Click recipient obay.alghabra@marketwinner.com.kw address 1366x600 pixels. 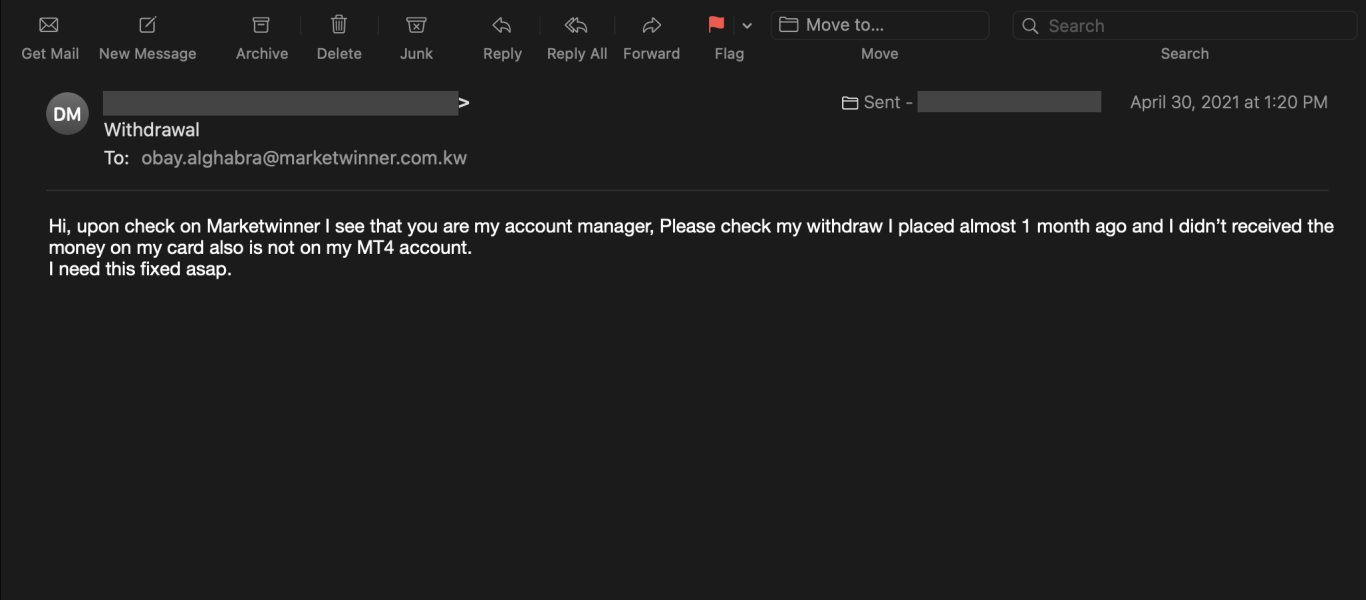304,158
